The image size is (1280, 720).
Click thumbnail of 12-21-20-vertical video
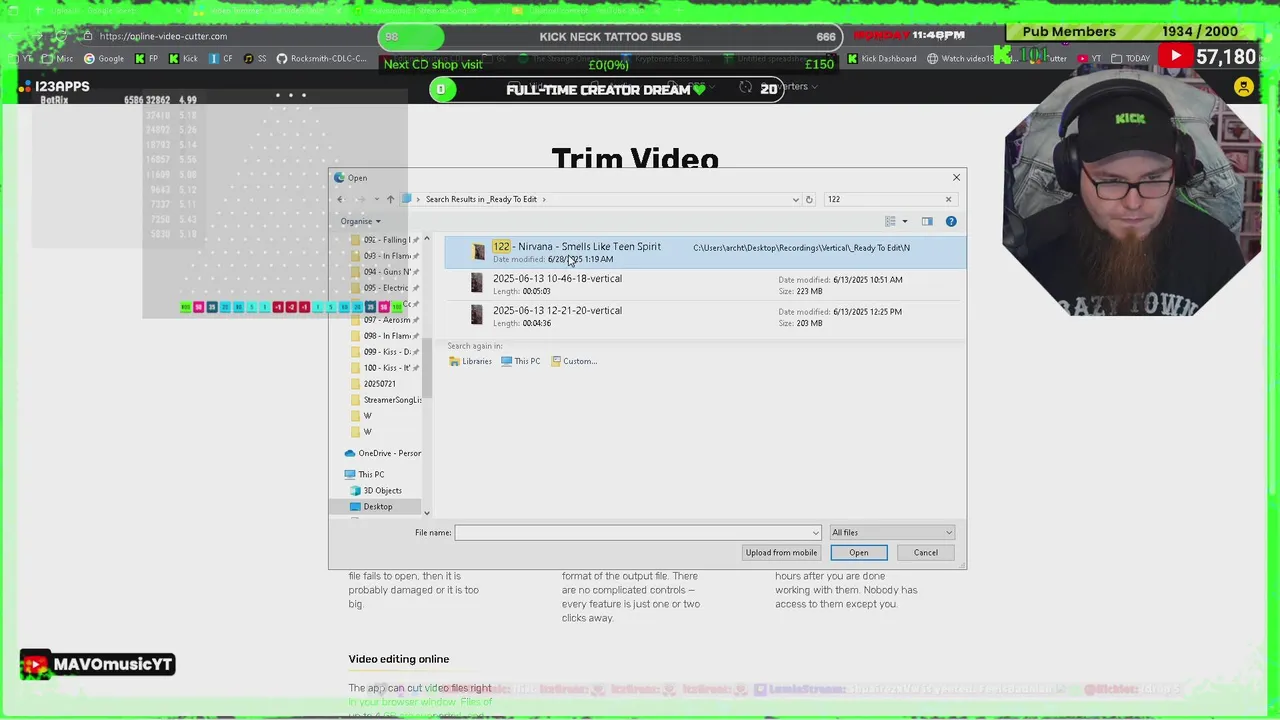477,316
